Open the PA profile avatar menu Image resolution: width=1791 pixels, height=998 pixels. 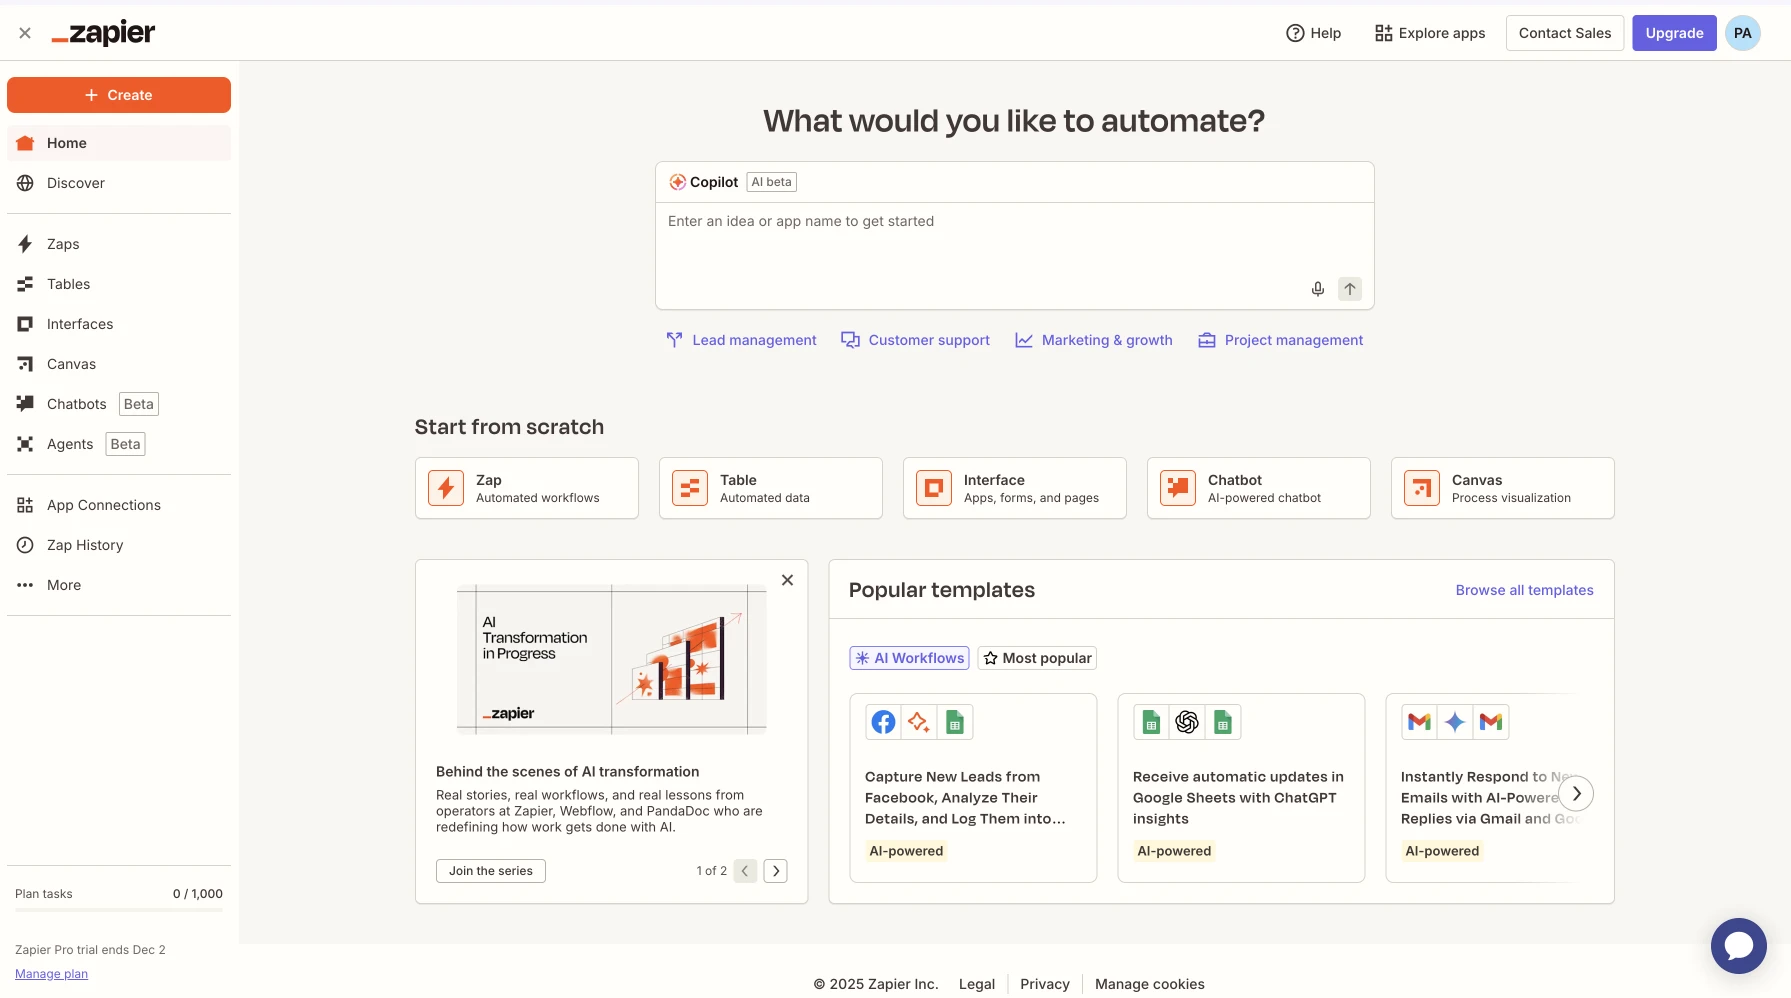1742,33
